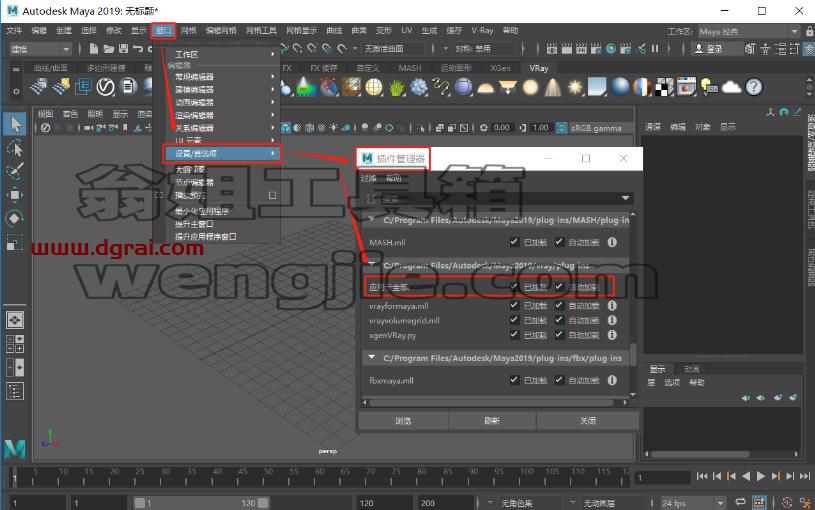Screen dimensions: 815x510
Task: Click the Undo arrow icon
Action: pos(138,48)
